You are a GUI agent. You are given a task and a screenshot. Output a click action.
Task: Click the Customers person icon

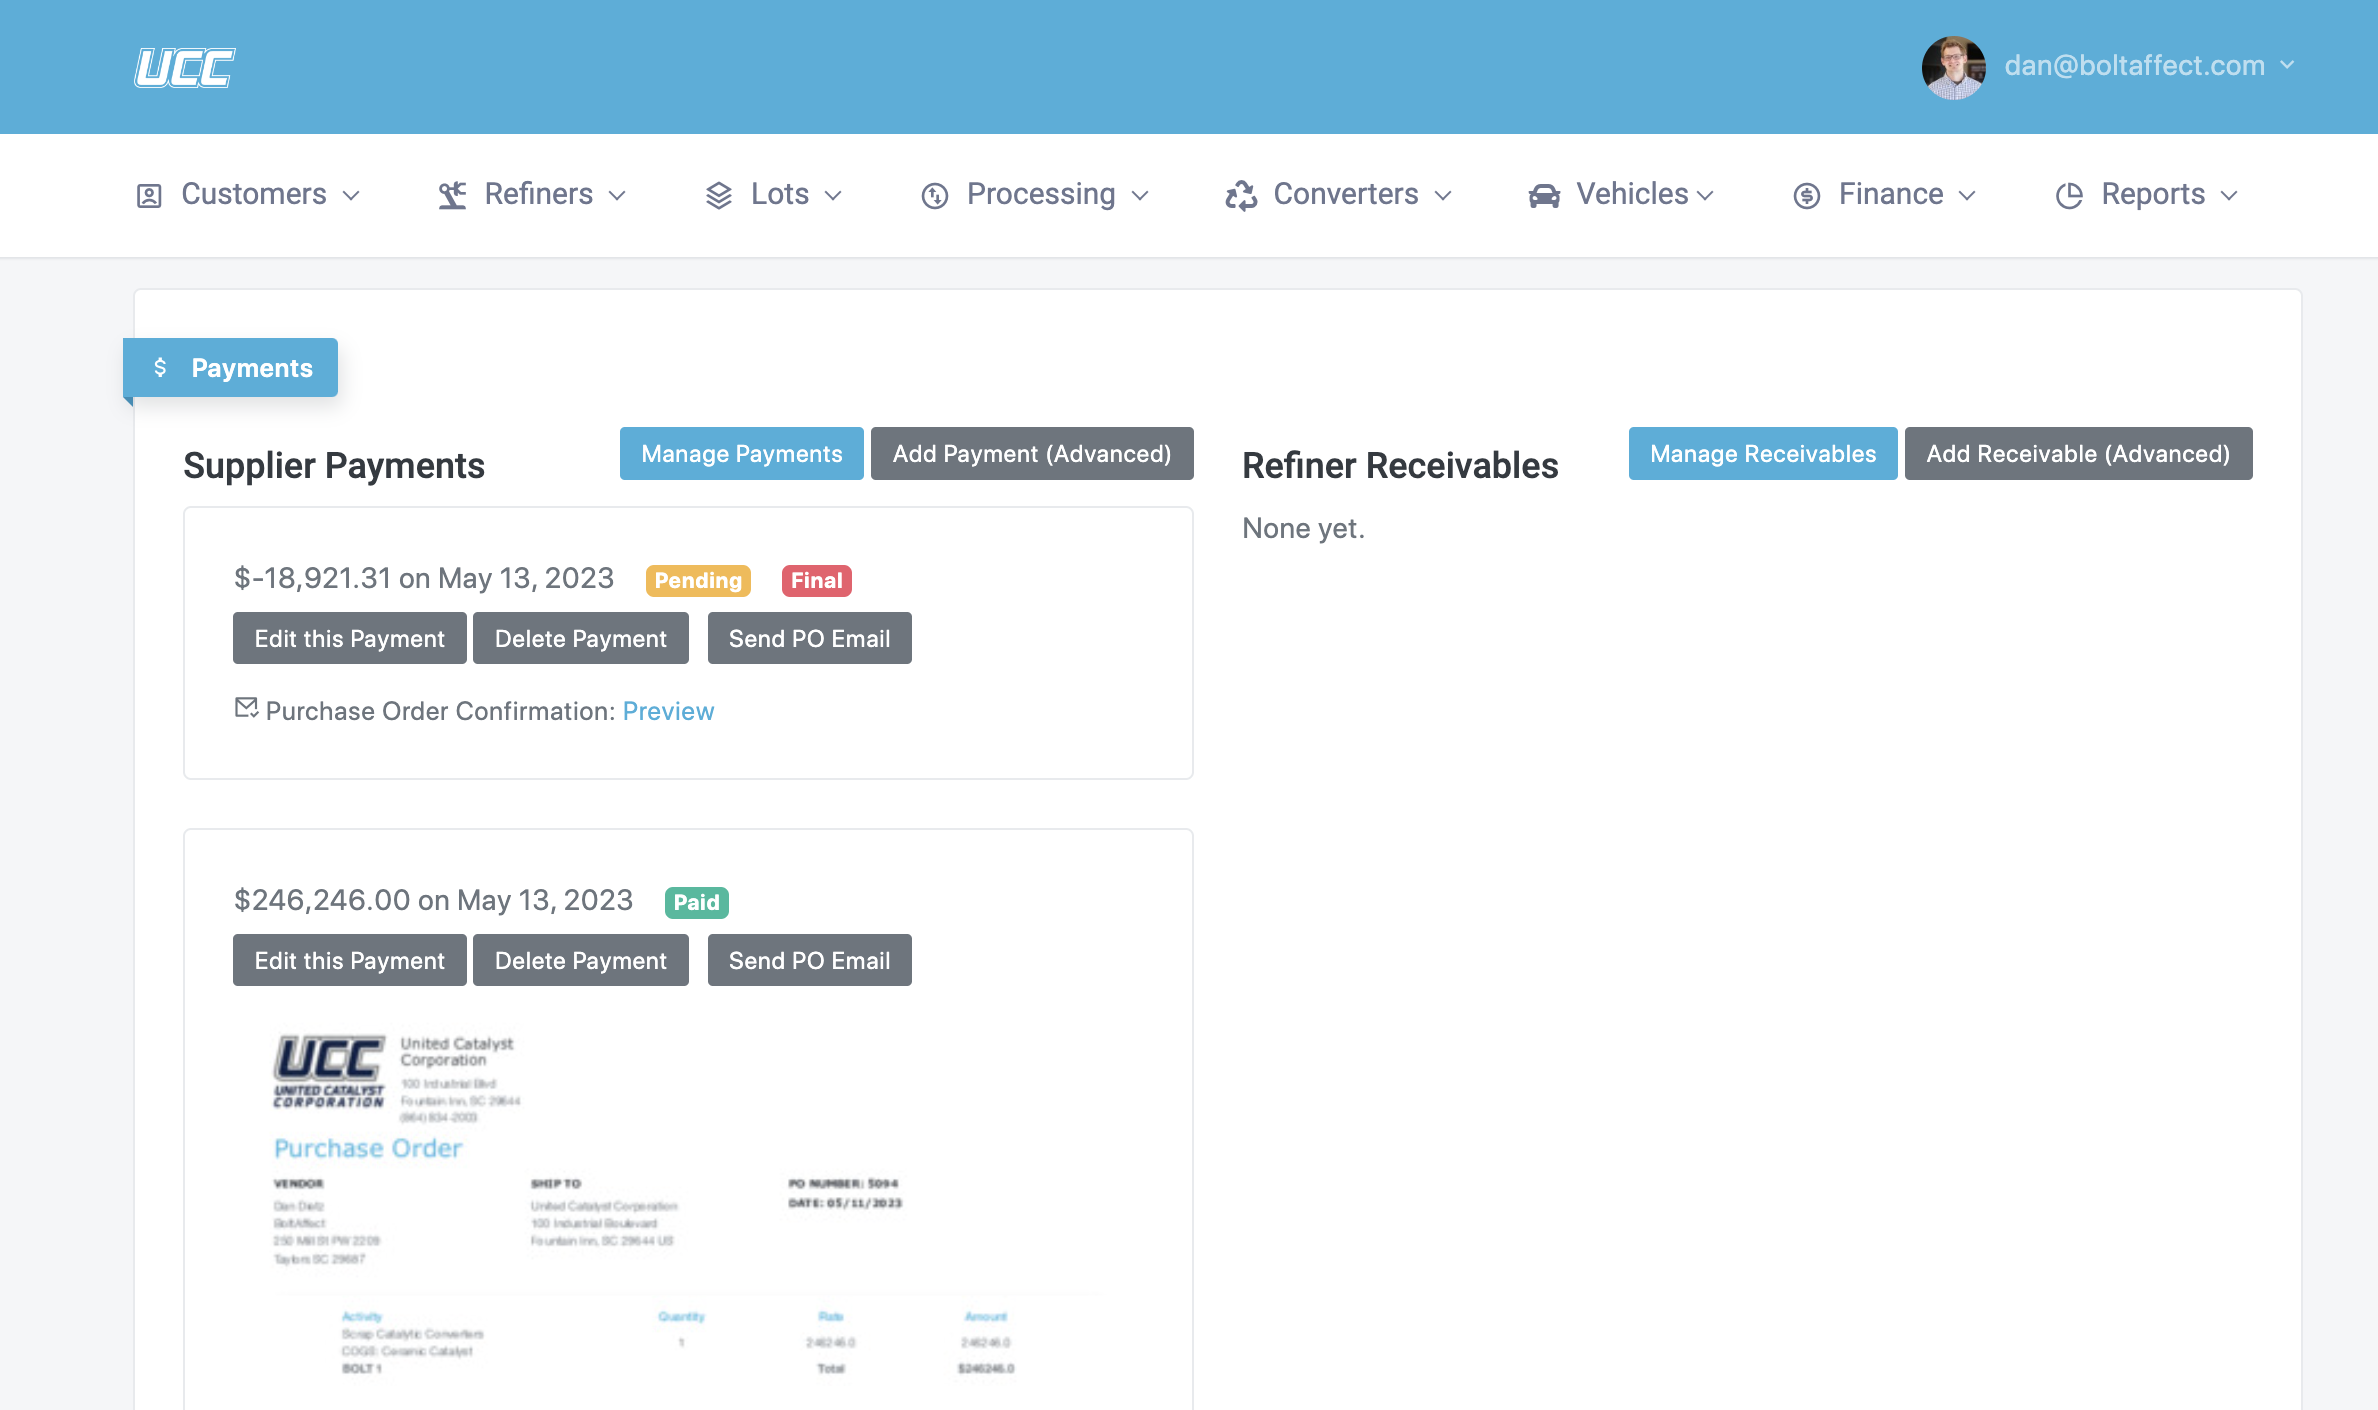pos(148,195)
